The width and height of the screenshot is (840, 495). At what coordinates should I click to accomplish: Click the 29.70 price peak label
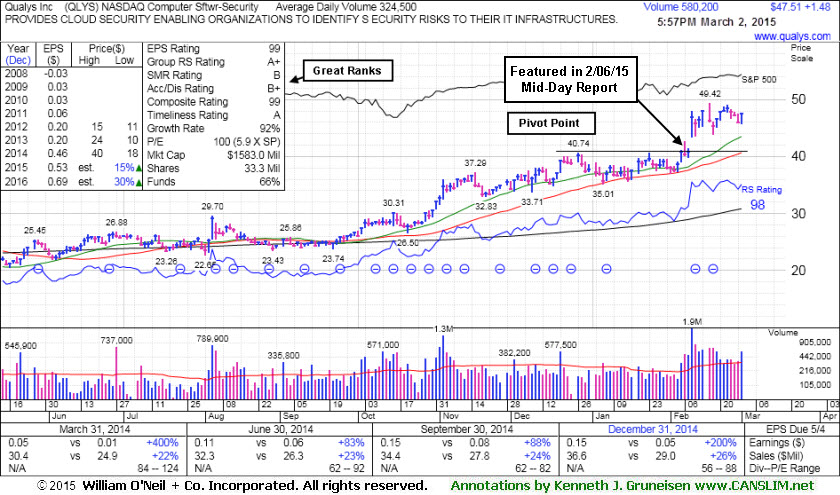pos(212,206)
